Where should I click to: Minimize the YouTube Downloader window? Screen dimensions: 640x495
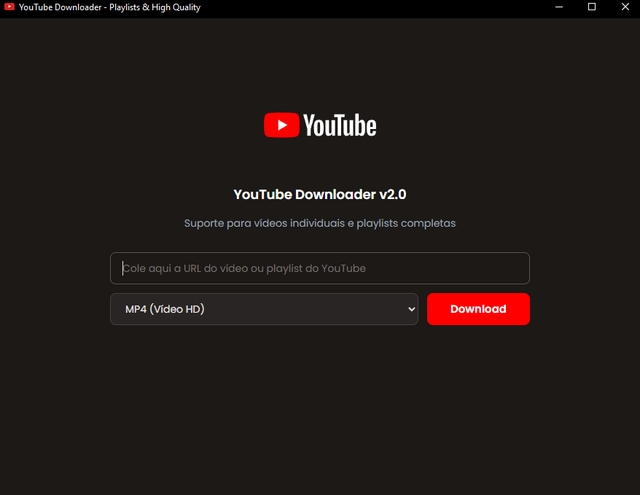tap(559, 7)
